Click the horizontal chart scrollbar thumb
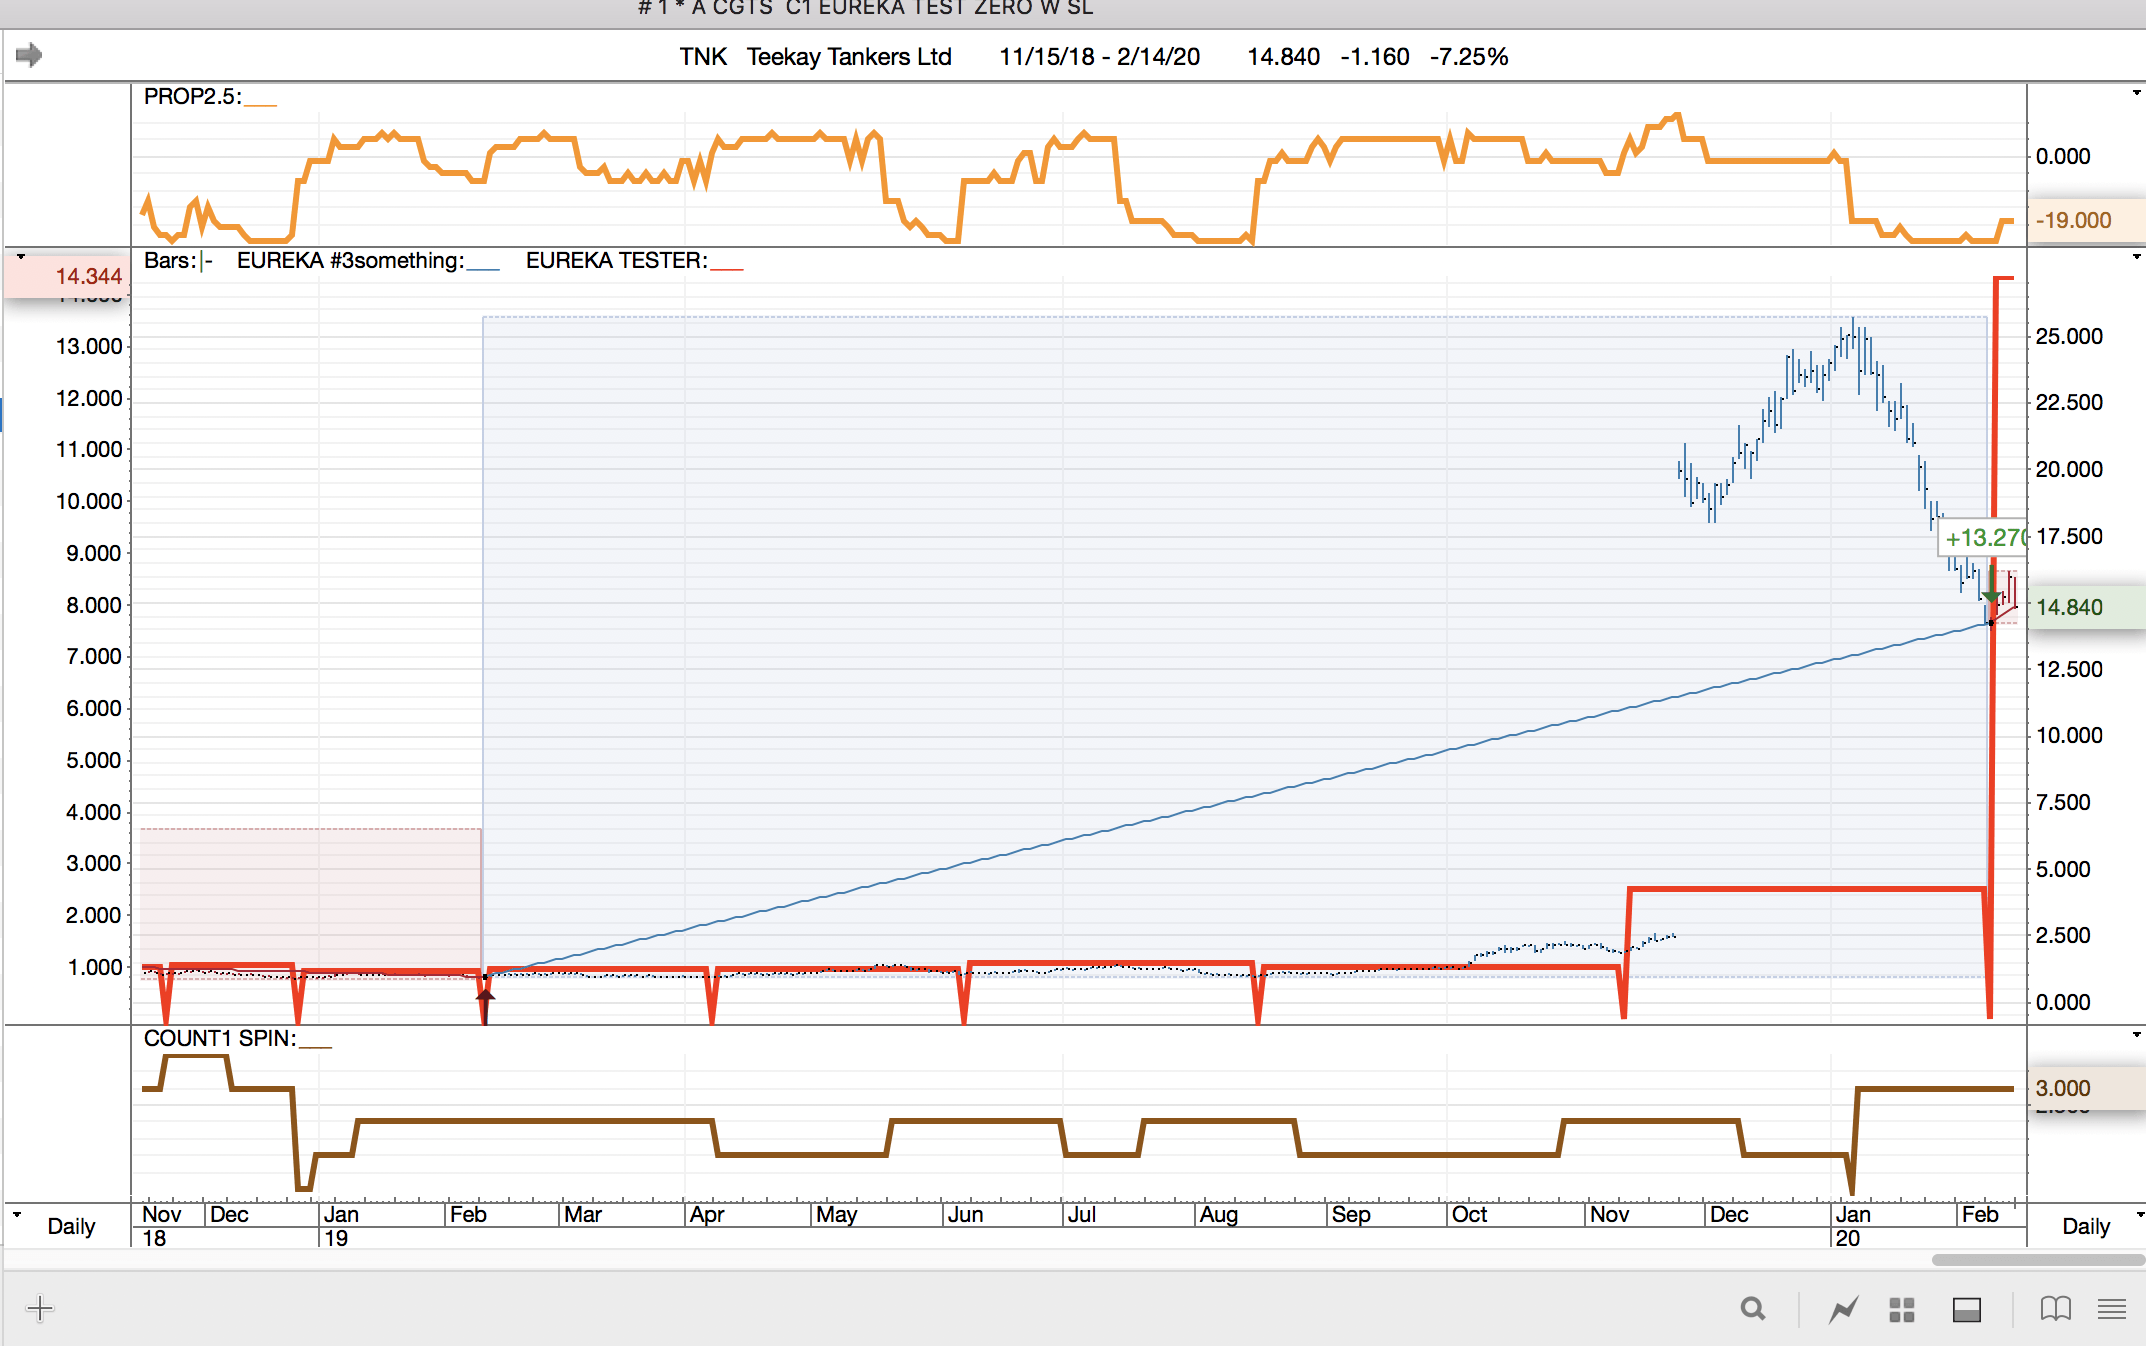Image resolution: width=2146 pixels, height=1346 pixels. 2037,1260
